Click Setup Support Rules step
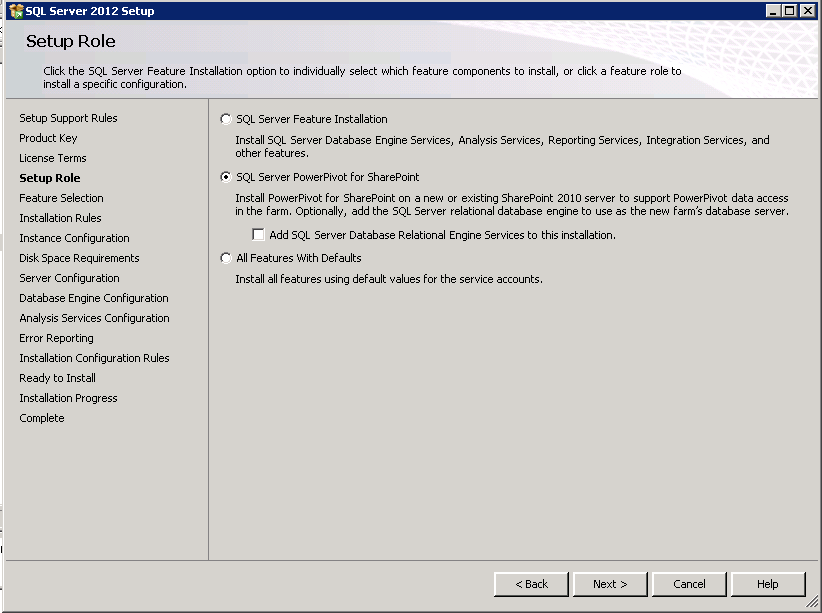The height and width of the screenshot is (613, 822). pyautogui.click(x=68, y=118)
